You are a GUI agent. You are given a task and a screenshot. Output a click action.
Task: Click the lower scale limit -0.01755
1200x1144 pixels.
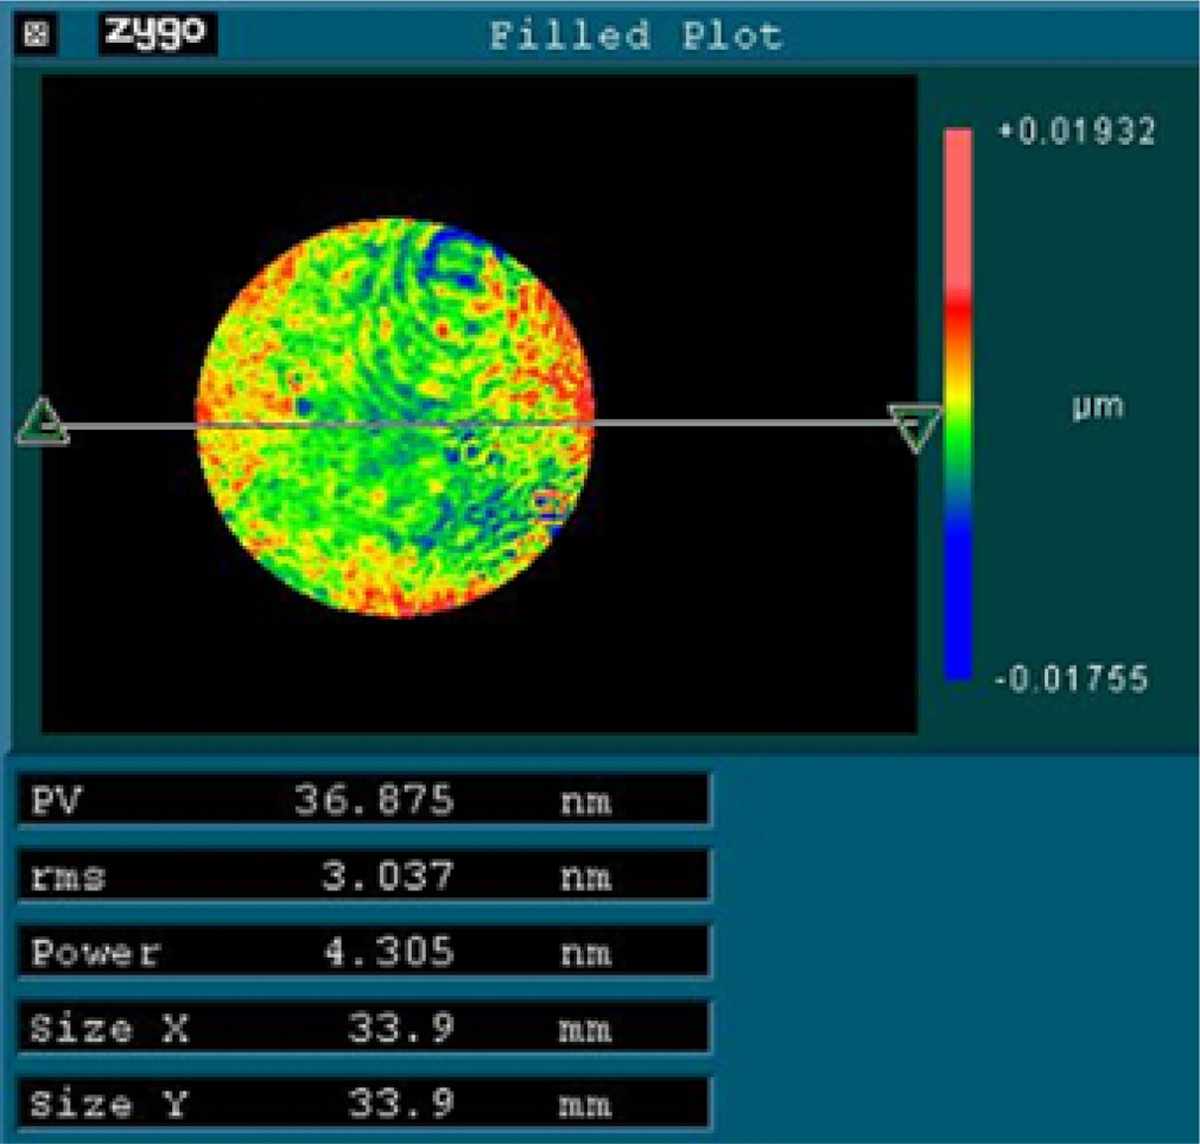click(x=1072, y=679)
